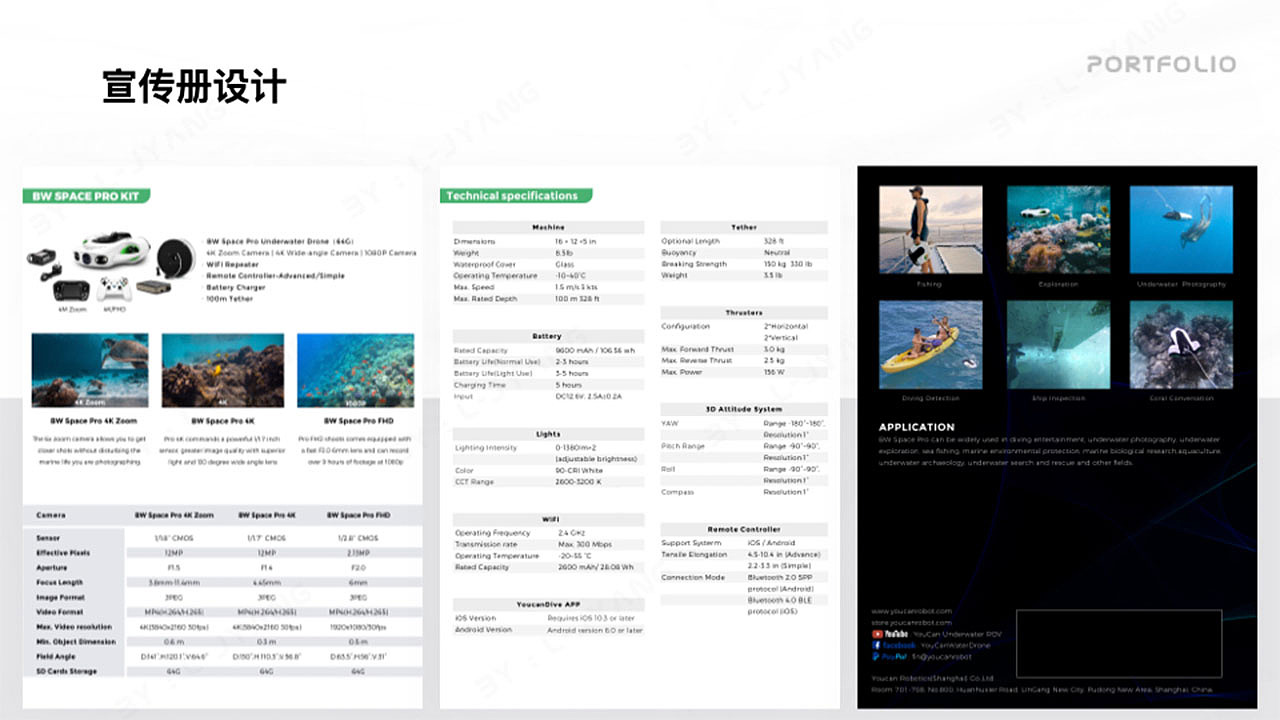Click the APPLICATION heading
This screenshot has height=720, width=1280.
click(917, 427)
